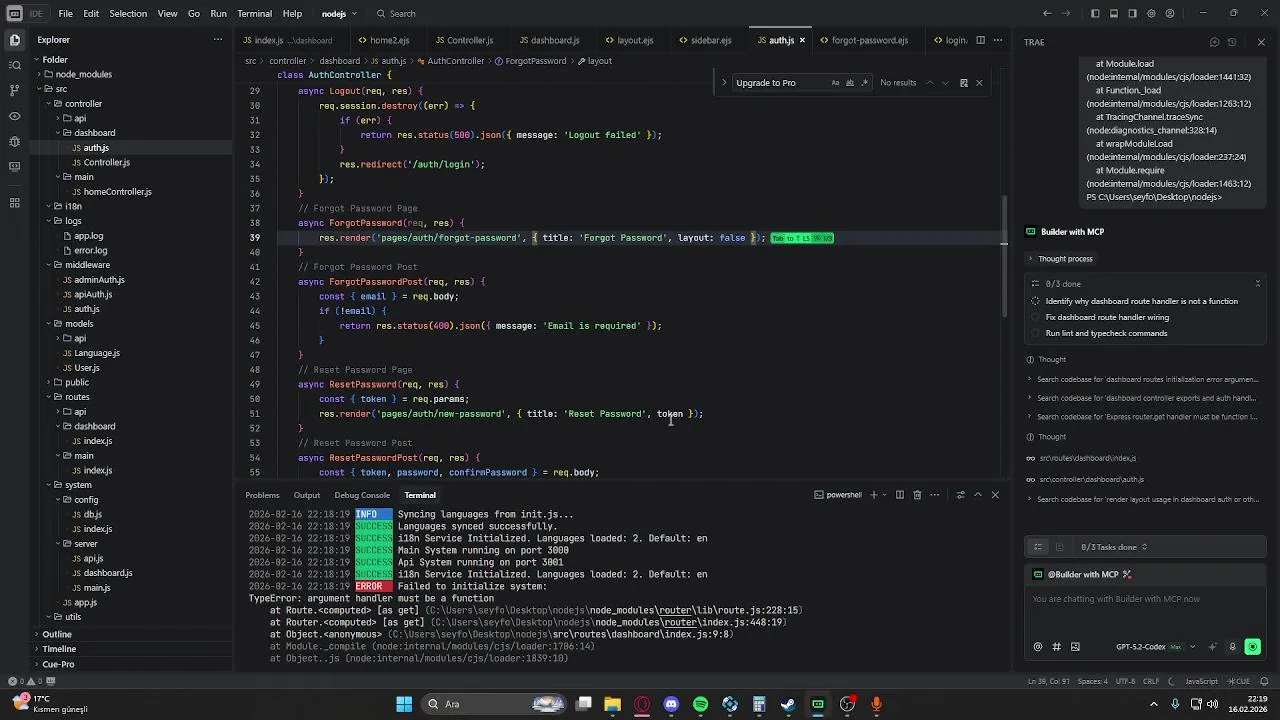
Task: Open the Explorer view in activity bar
Action: (14, 40)
